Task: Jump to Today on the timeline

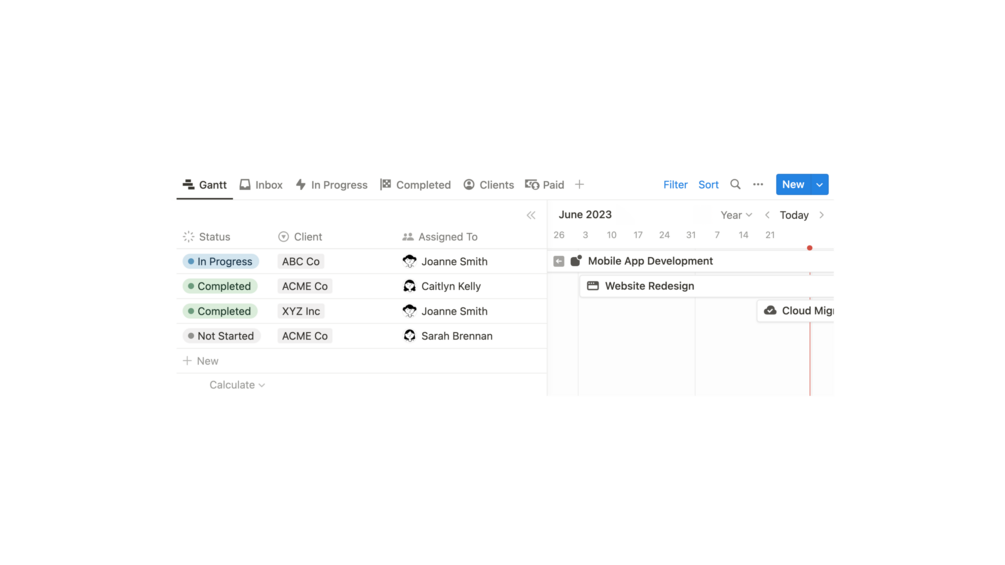Action: (794, 215)
